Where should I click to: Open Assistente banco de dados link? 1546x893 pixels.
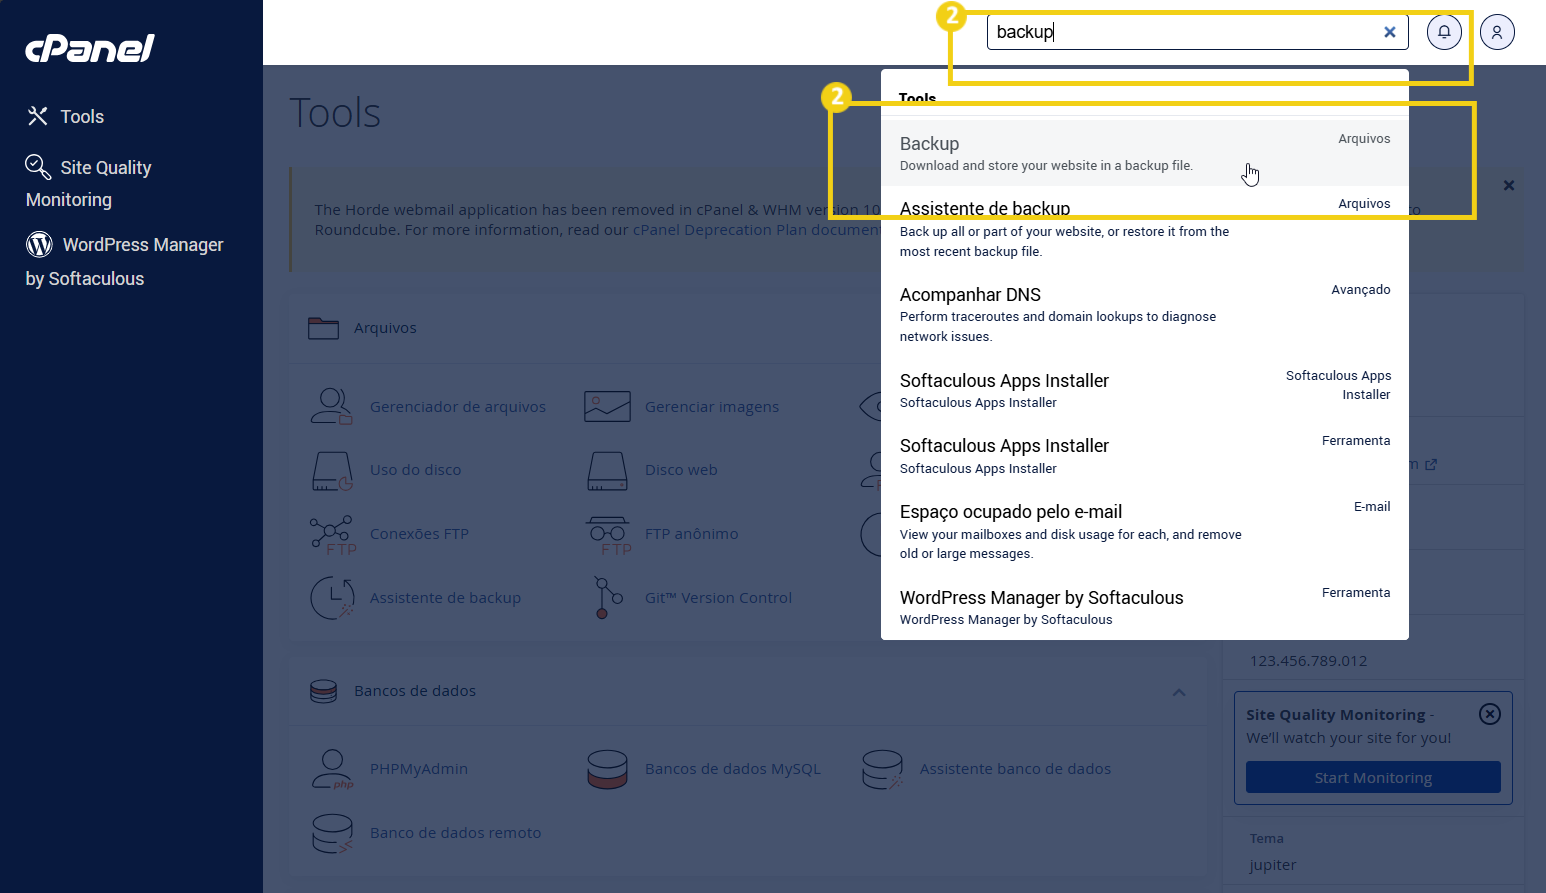click(1015, 769)
